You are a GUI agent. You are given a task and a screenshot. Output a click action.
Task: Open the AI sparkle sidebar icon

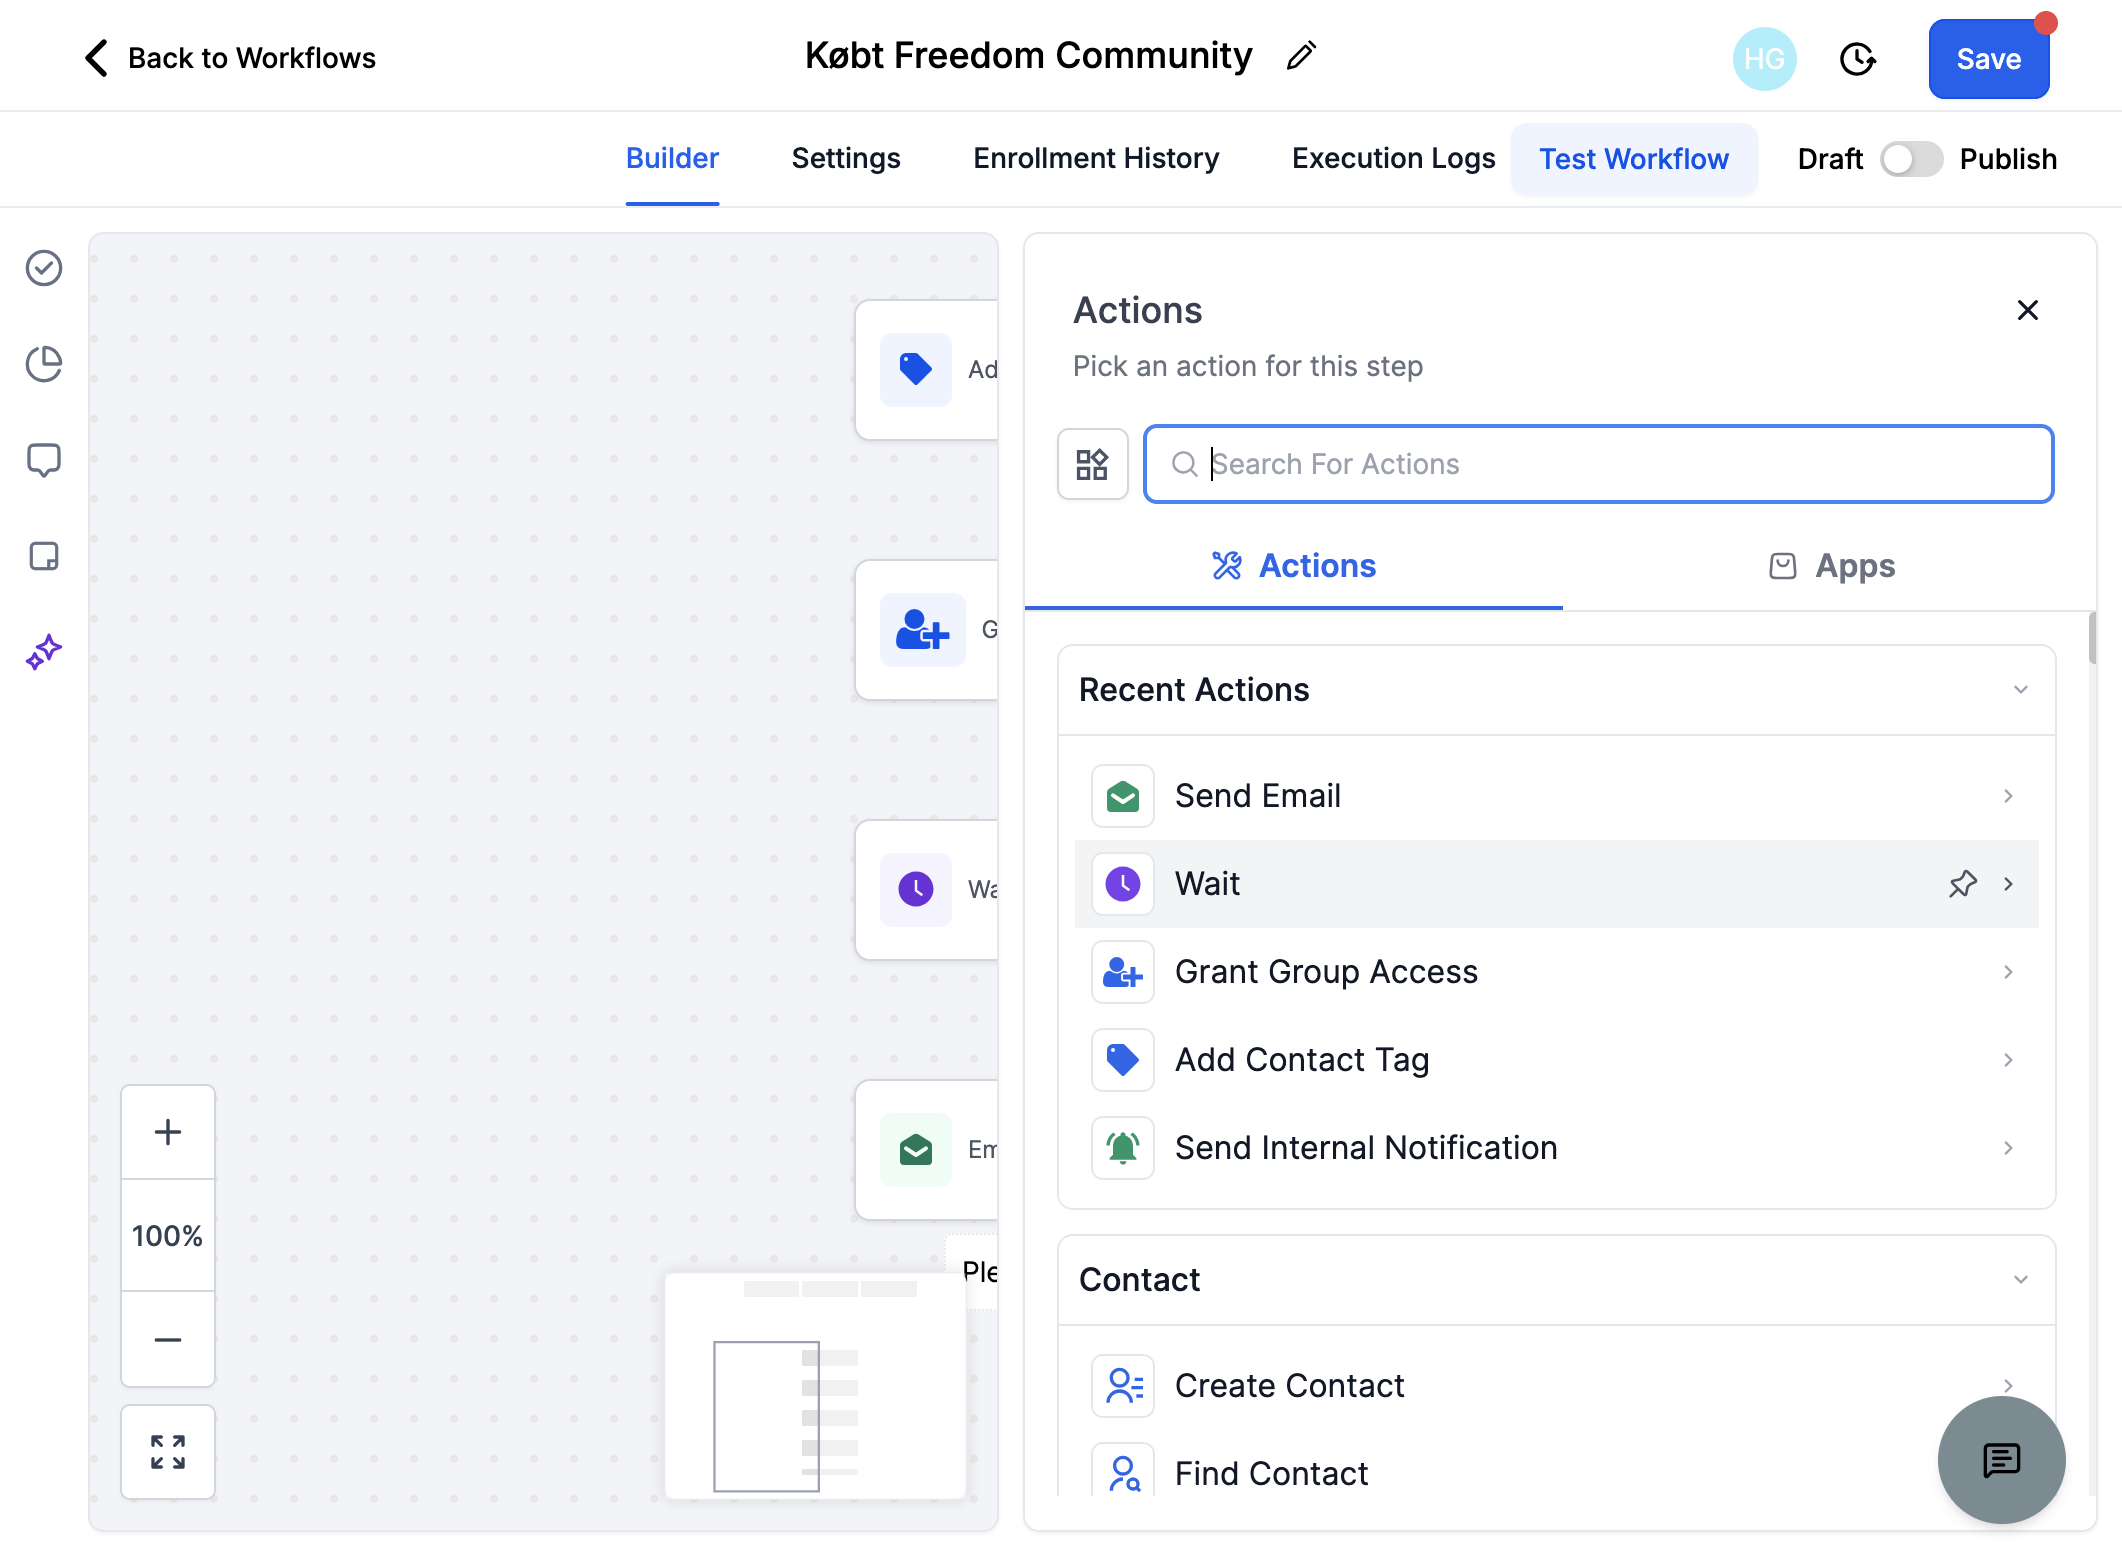(x=44, y=652)
